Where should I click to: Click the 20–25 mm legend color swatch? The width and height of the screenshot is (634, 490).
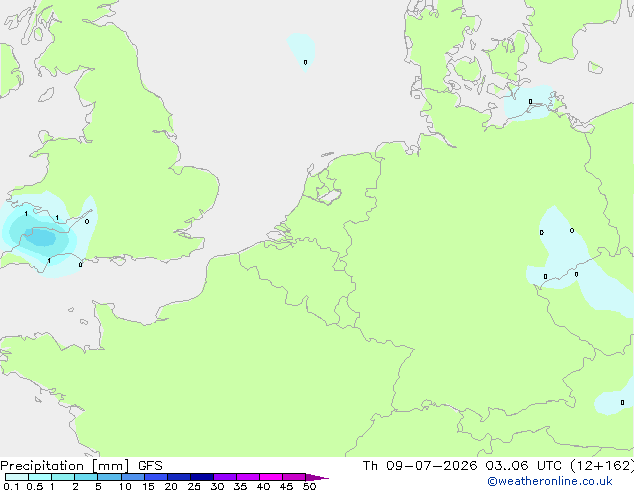click(x=179, y=477)
